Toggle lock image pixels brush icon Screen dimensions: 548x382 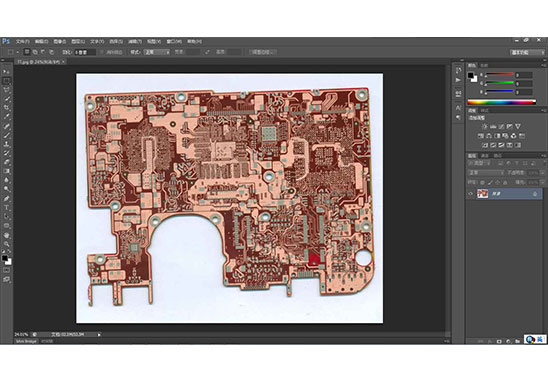490,182
